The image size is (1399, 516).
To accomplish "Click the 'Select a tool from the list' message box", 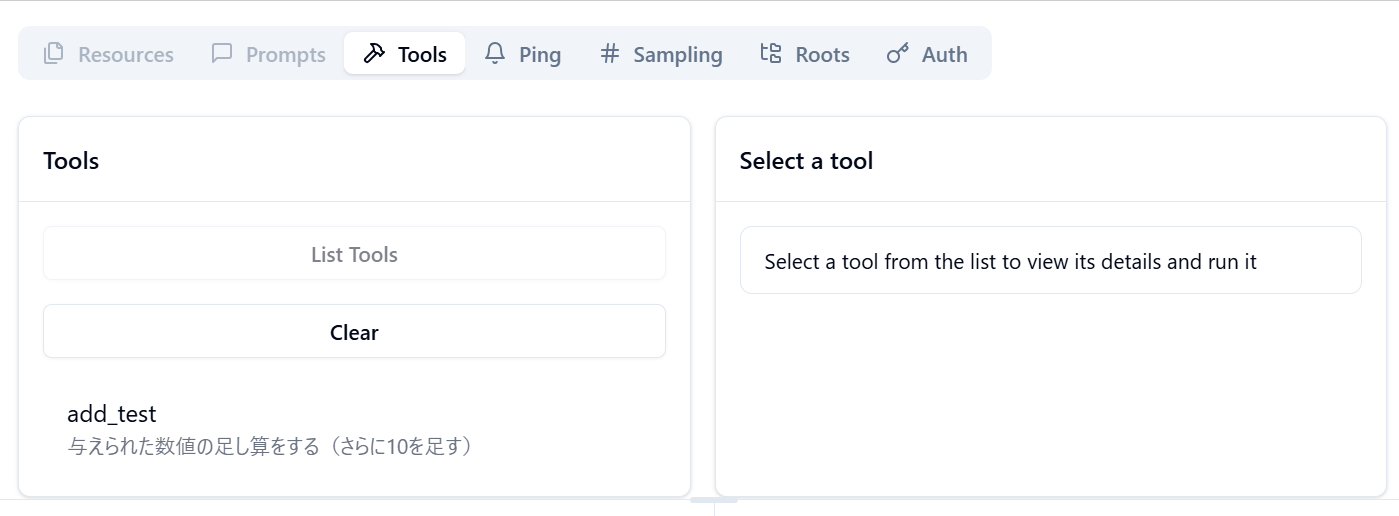I will pos(1050,261).
